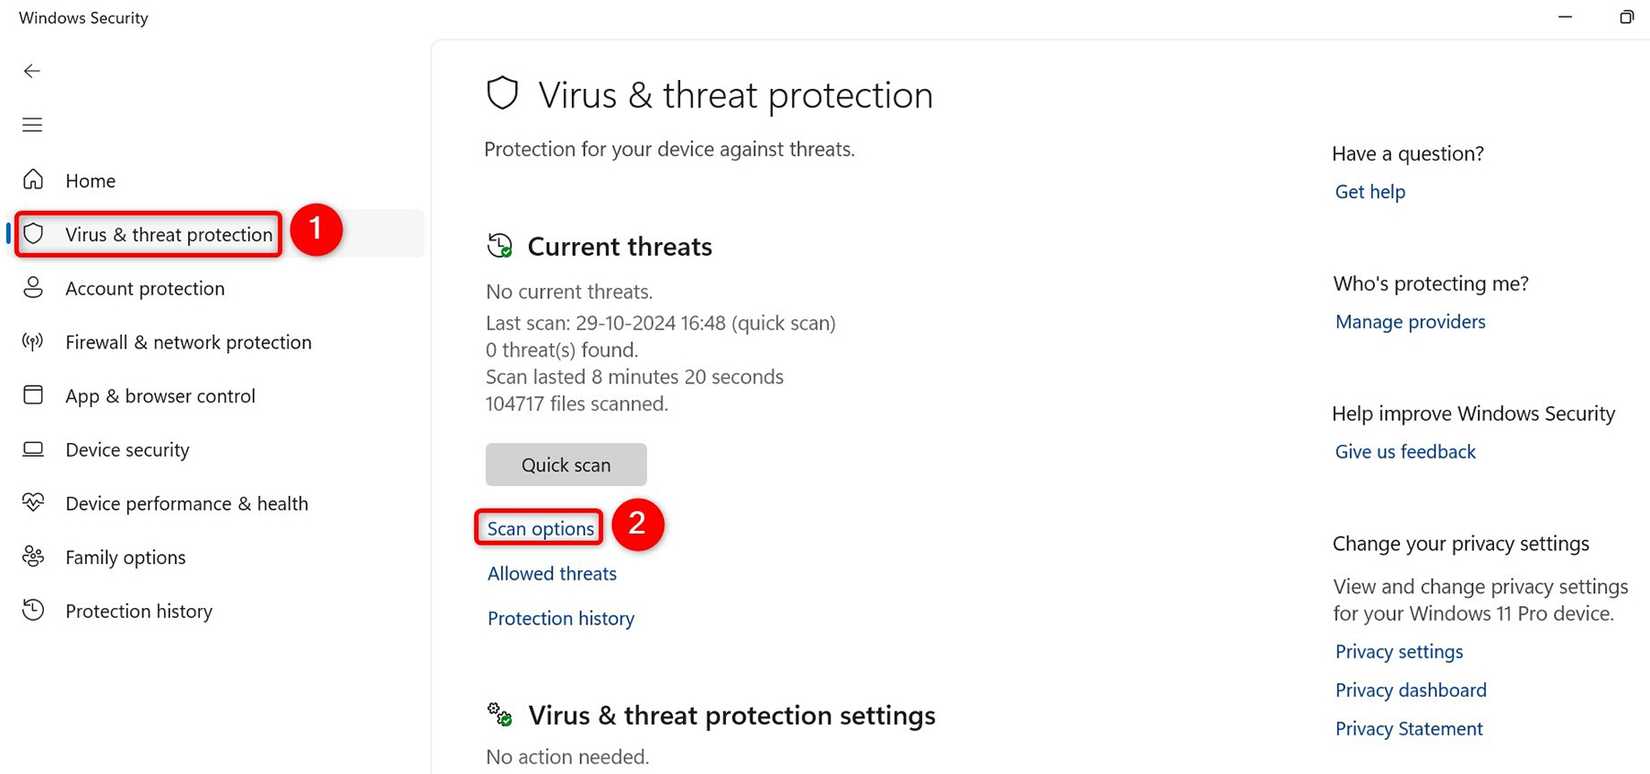Run a Quick scan

[565, 464]
